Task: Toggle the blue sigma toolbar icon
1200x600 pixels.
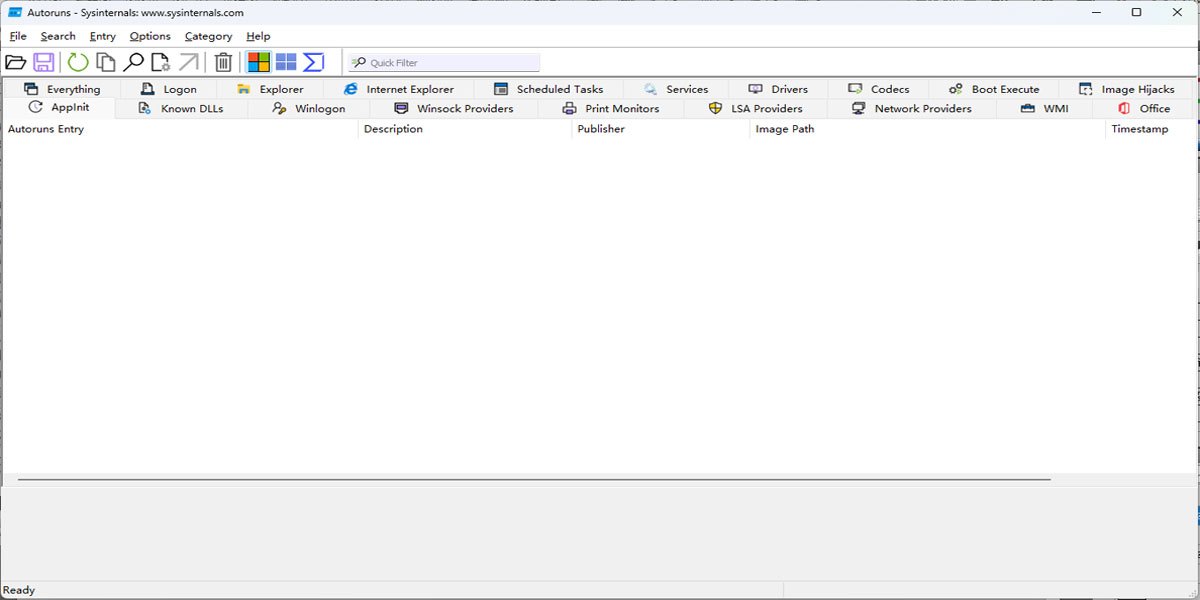Action: coord(314,62)
